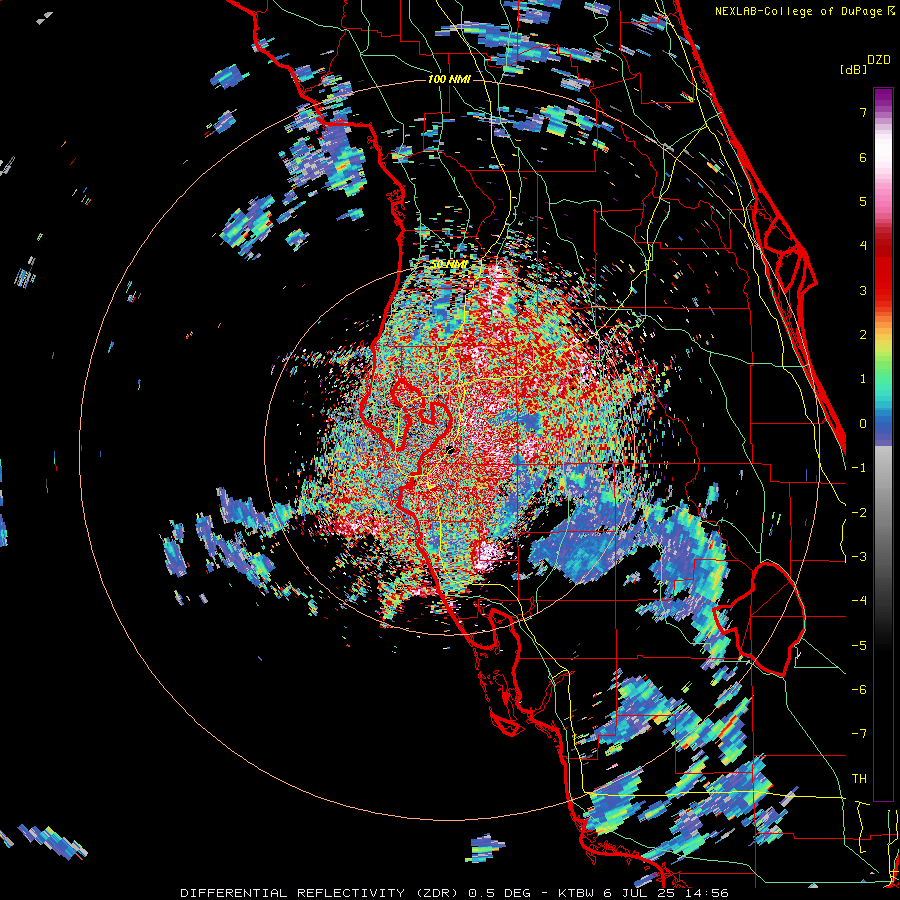Click the [dB] unit label

tap(854, 69)
